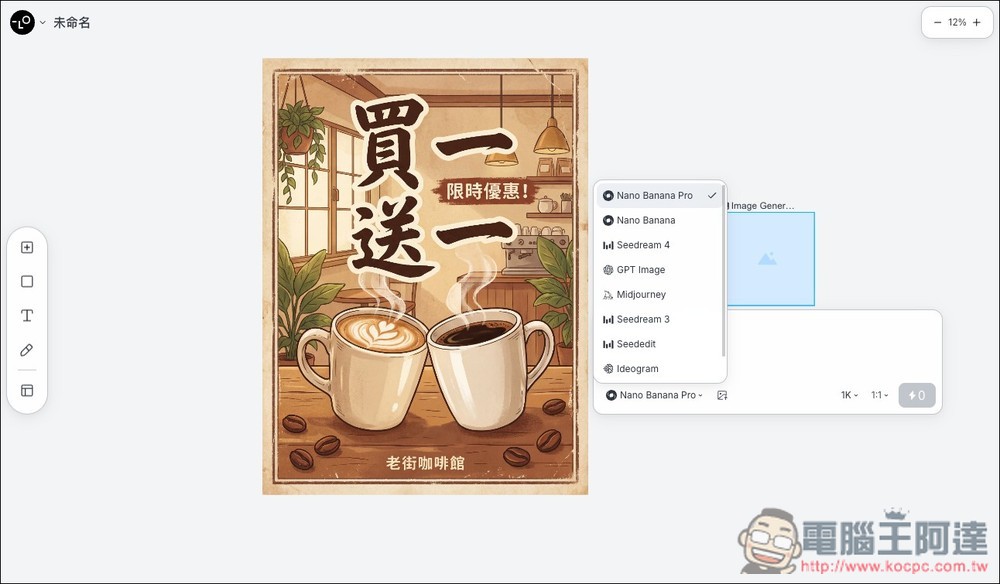Viewport: 1000px width, 584px height.
Task: Click the 12% zoom level indicator
Action: [x=957, y=22]
